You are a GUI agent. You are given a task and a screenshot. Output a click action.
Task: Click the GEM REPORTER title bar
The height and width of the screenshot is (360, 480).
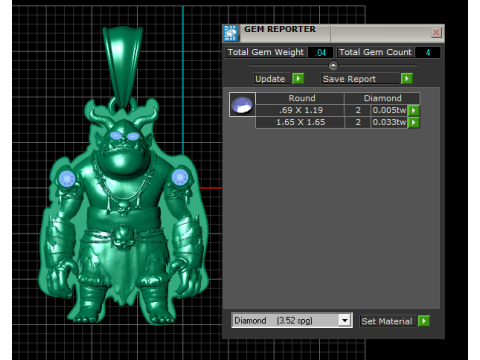[333, 33]
